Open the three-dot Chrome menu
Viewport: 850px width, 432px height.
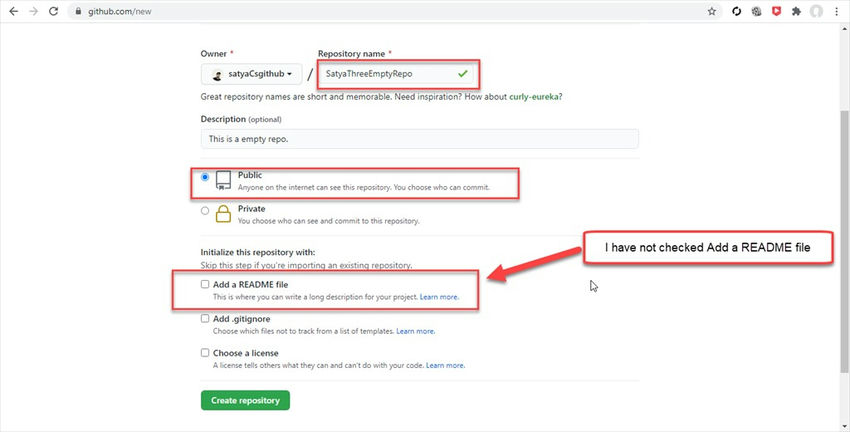pyautogui.click(x=838, y=12)
